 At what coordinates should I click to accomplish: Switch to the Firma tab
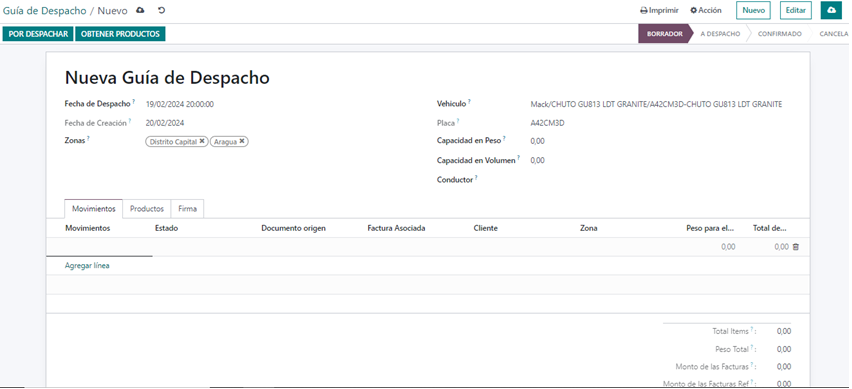[187, 209]
